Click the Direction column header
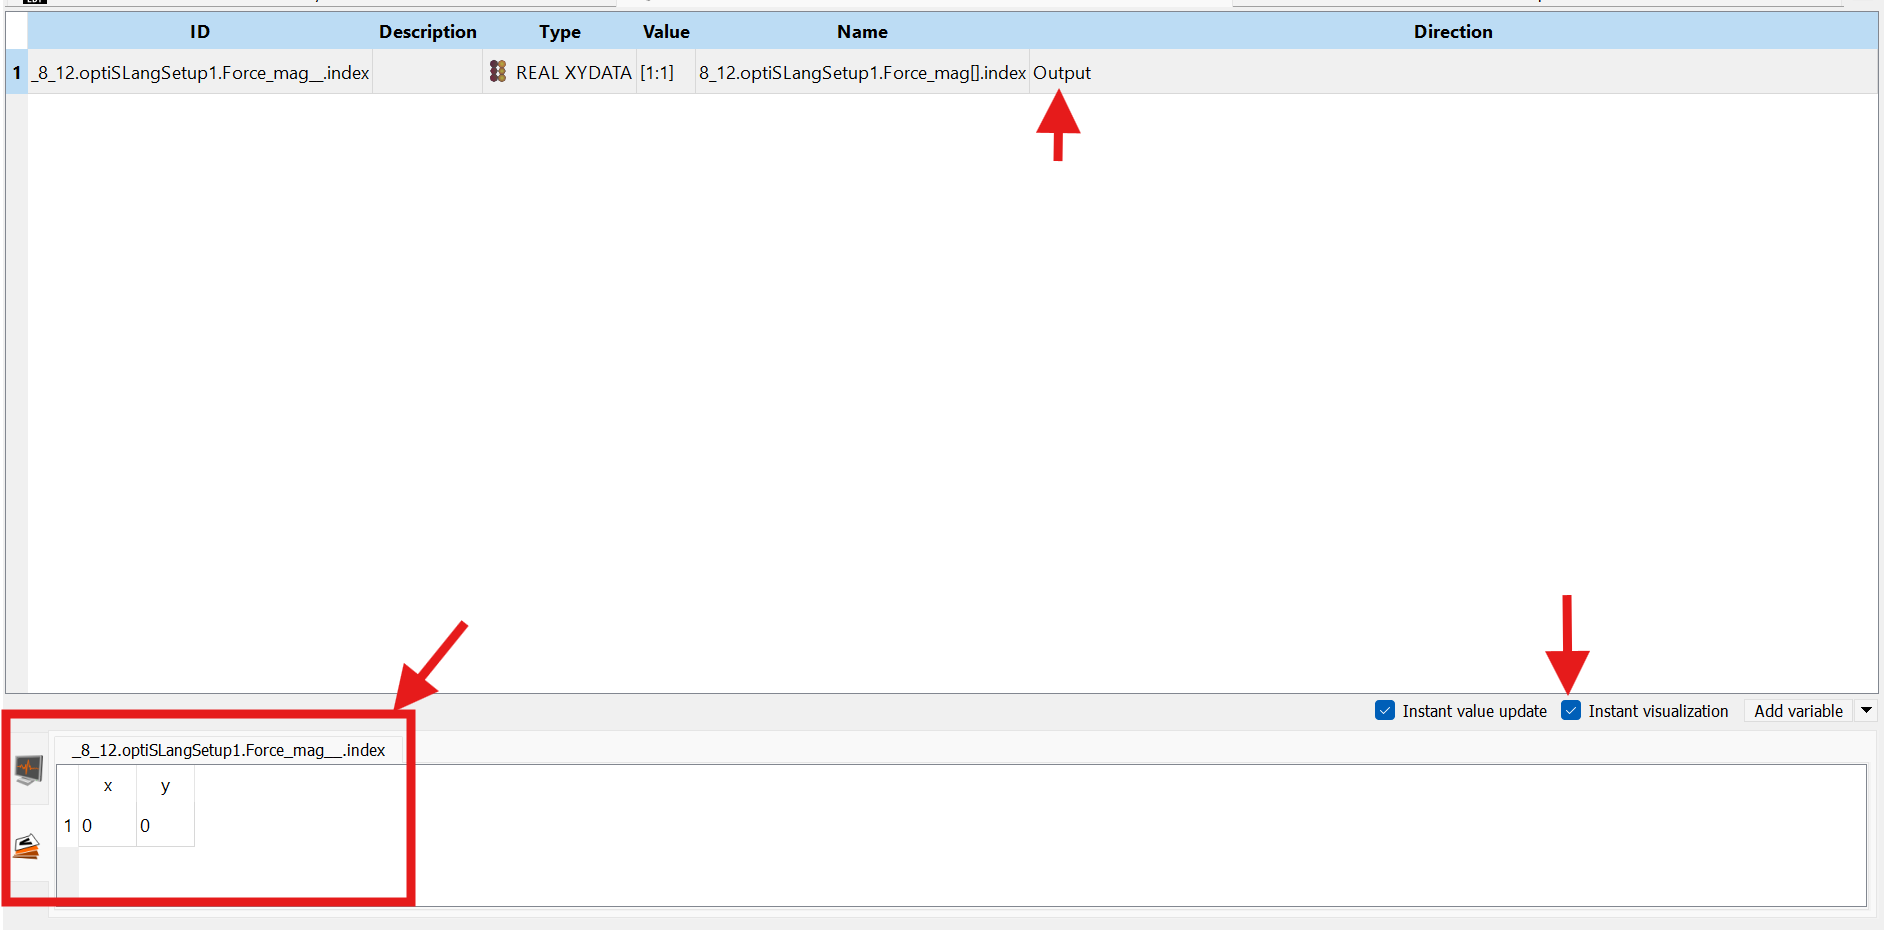 pos(1453,32)
